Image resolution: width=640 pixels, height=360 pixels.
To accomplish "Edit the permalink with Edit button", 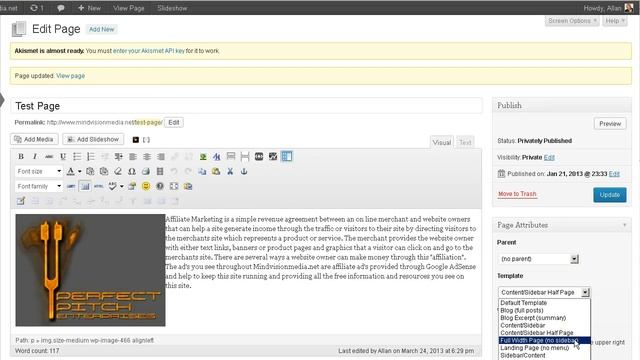I will pyautogui.click(x=174, y=122).
